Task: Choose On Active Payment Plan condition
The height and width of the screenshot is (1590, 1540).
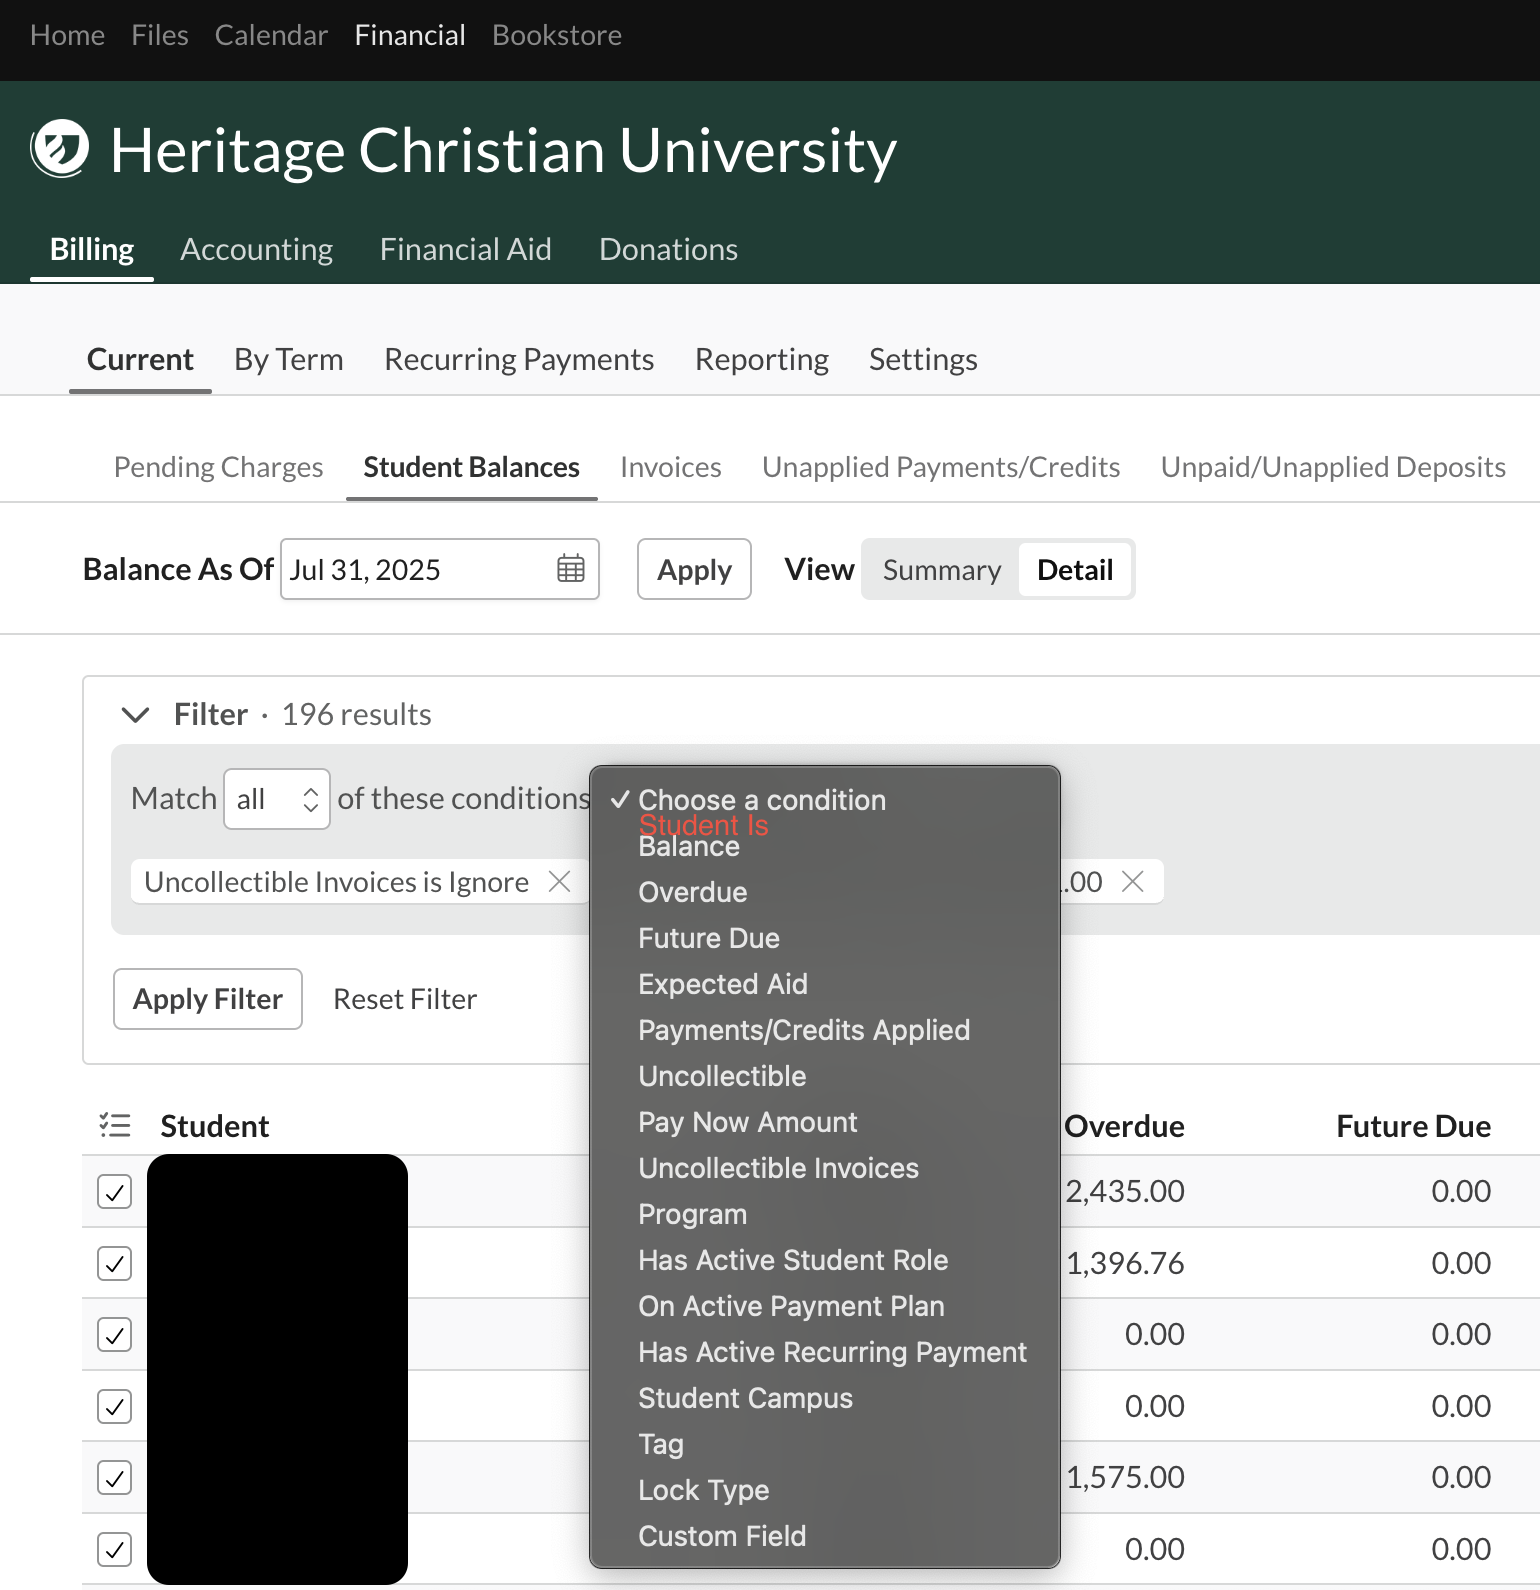Action: [791, 1306]
